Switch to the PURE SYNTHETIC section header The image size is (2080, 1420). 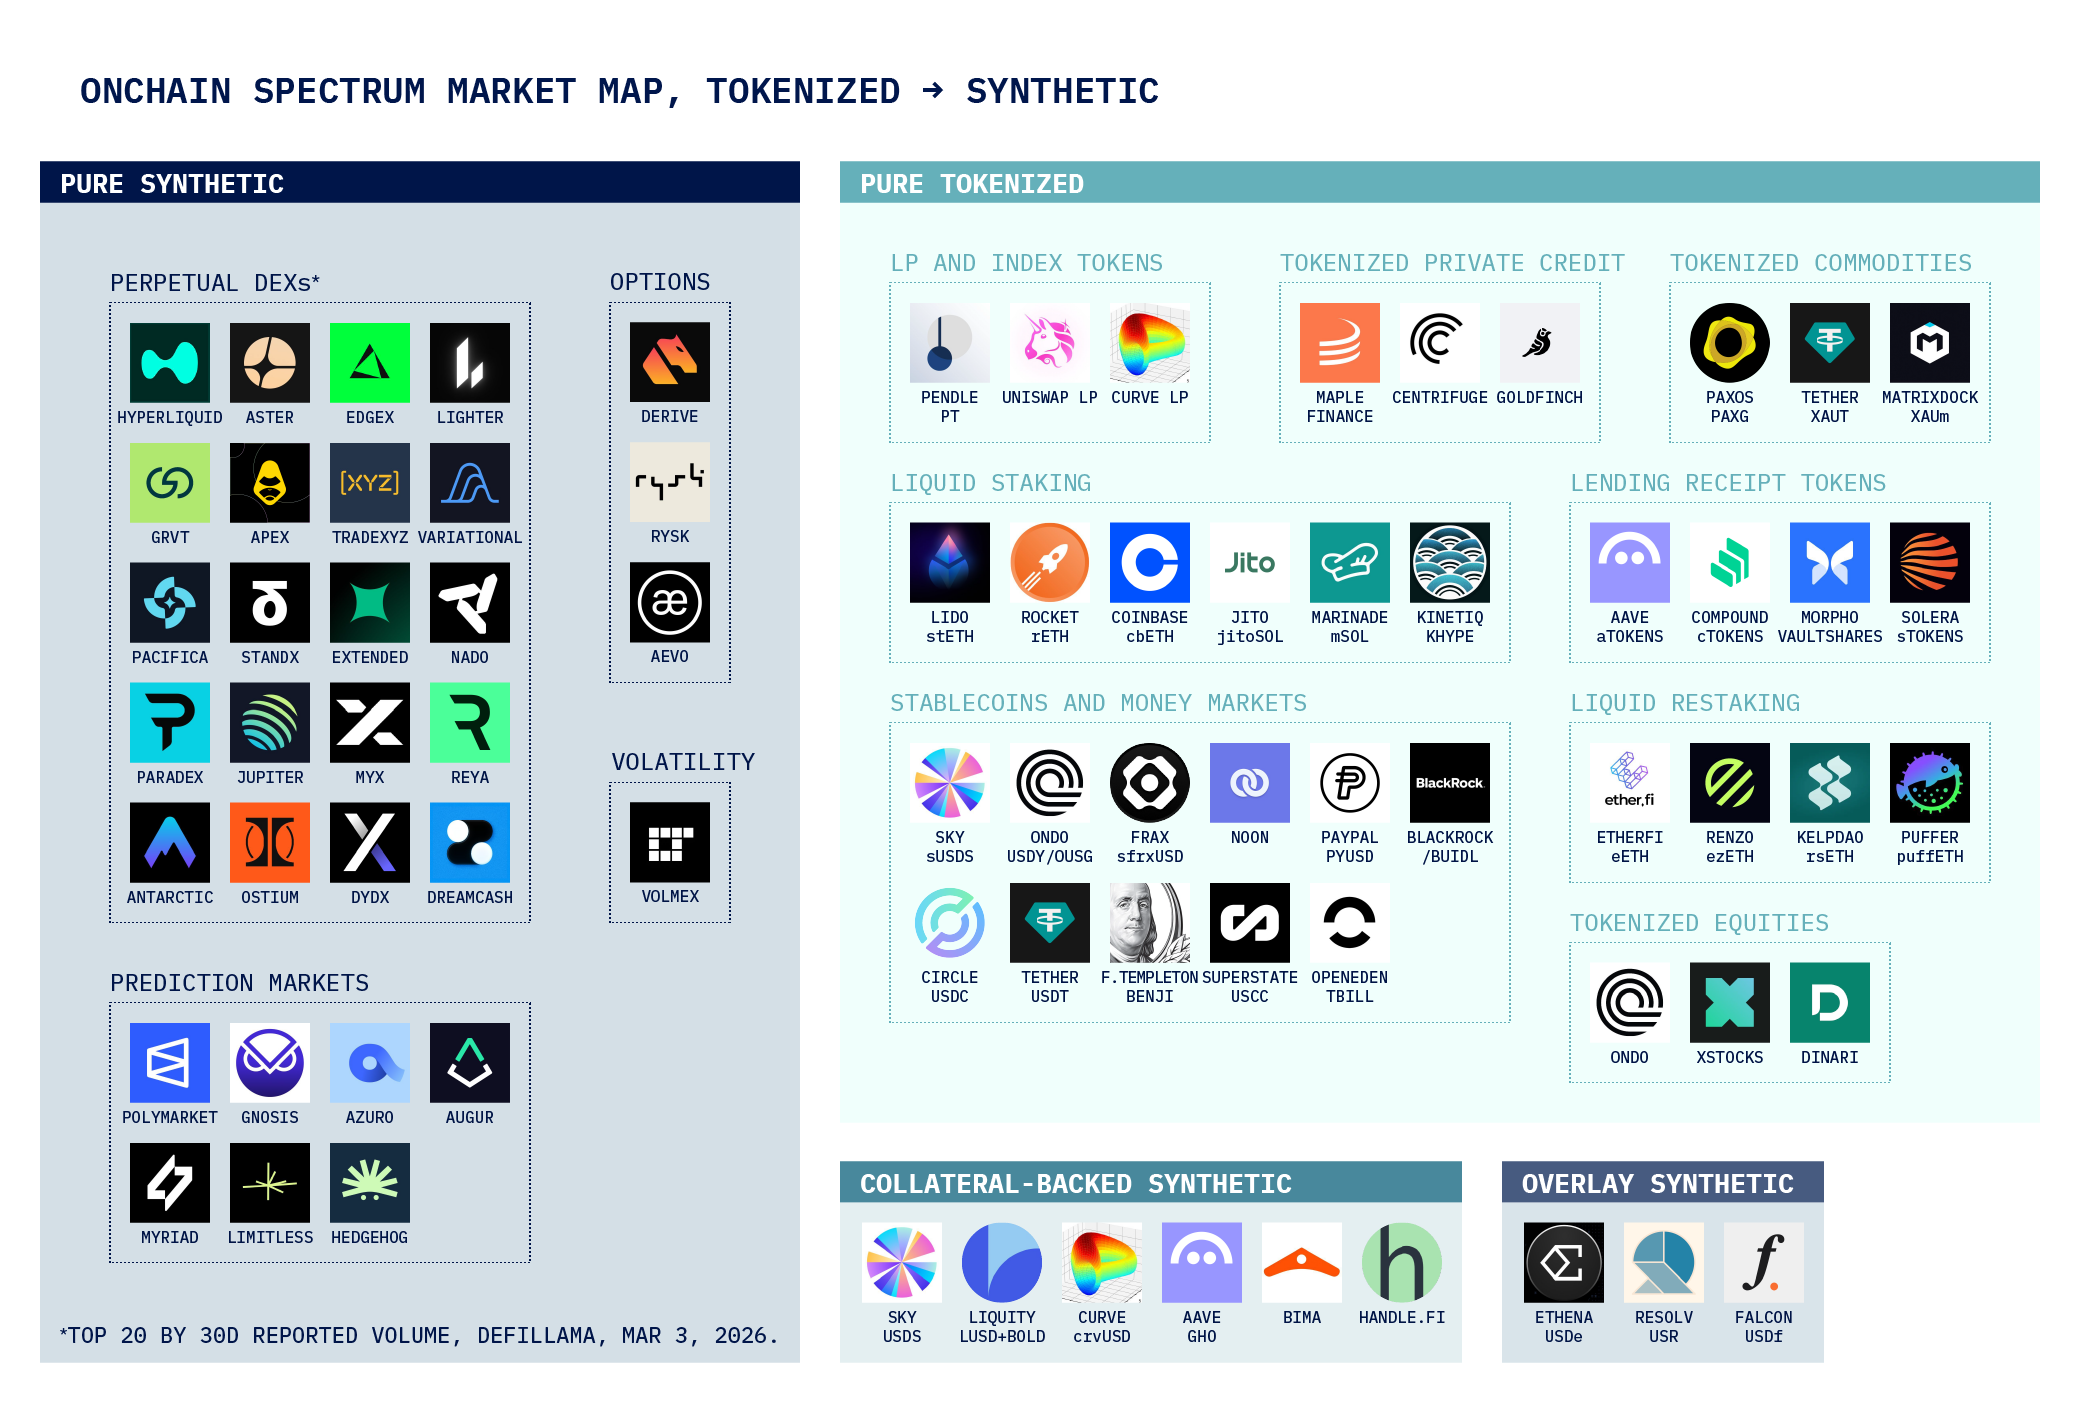click(x=172, y=184)
